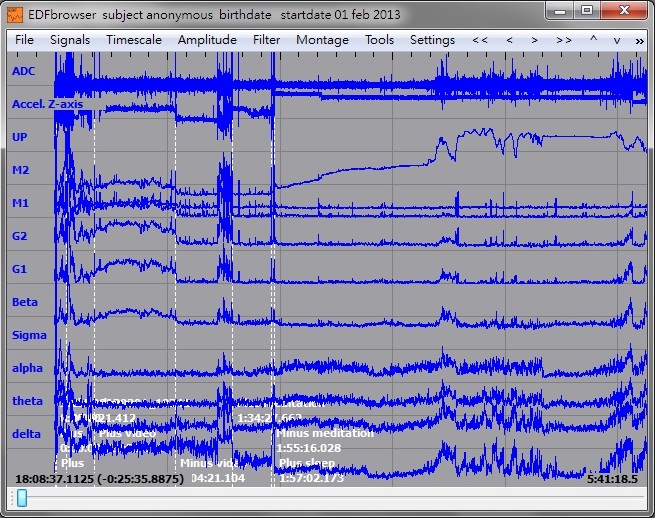Click the Plus video annotation marker

pos(127,433)
